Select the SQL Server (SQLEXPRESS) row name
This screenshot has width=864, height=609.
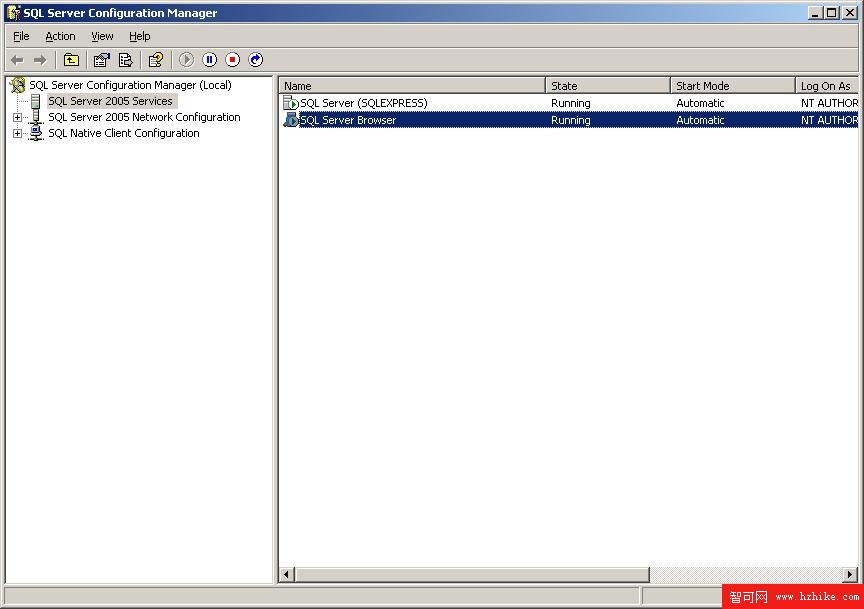tap(364, 103)
